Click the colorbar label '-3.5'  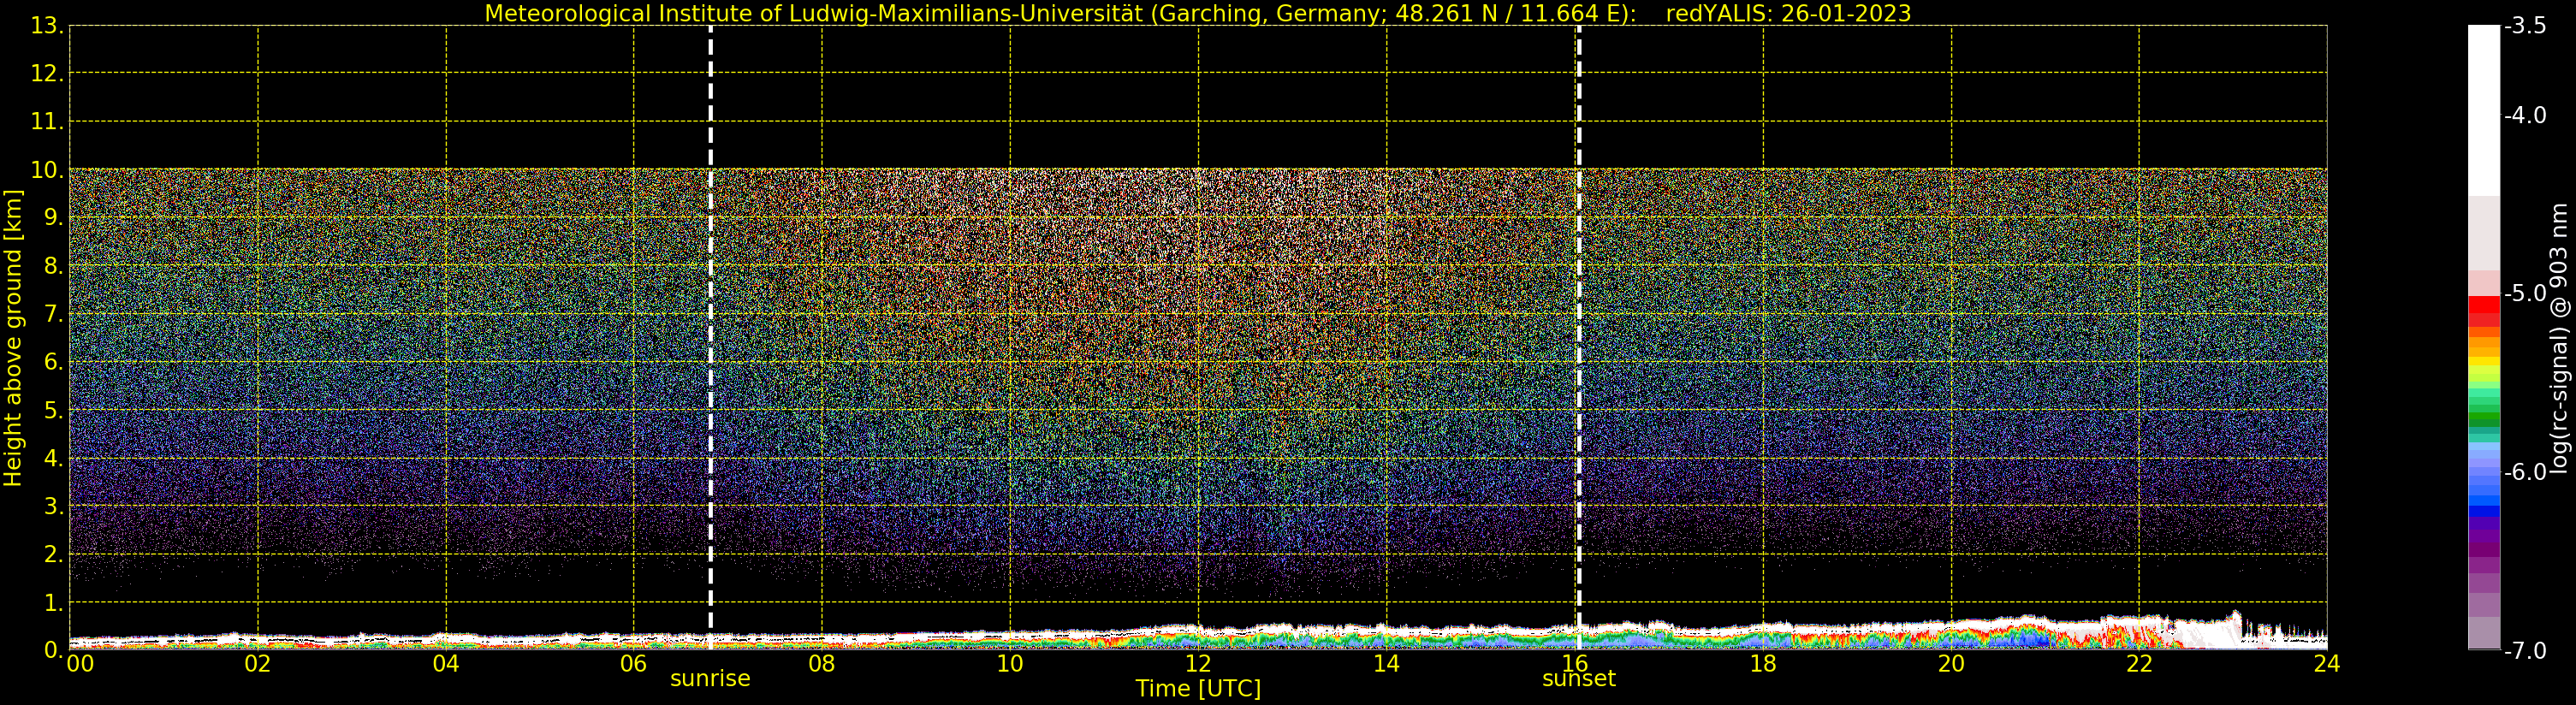pos(2526,26)
